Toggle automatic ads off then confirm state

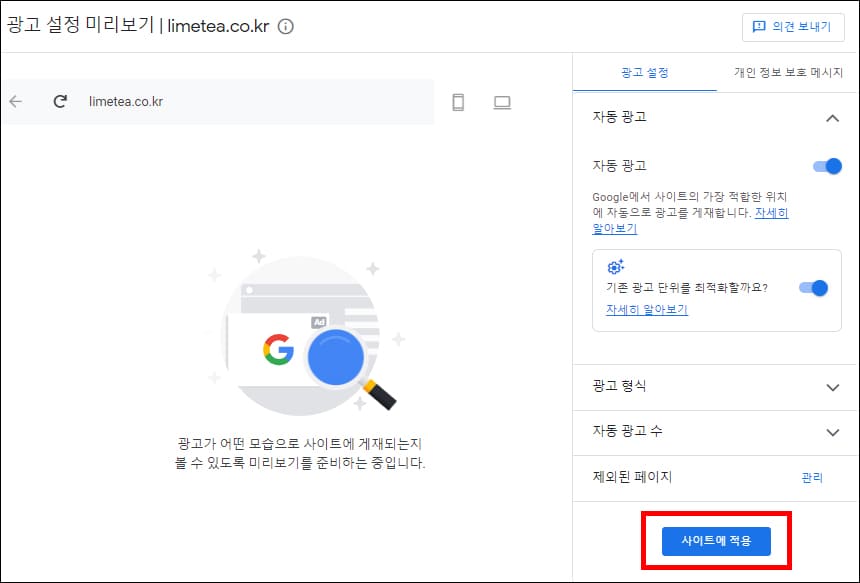(828, 166)
